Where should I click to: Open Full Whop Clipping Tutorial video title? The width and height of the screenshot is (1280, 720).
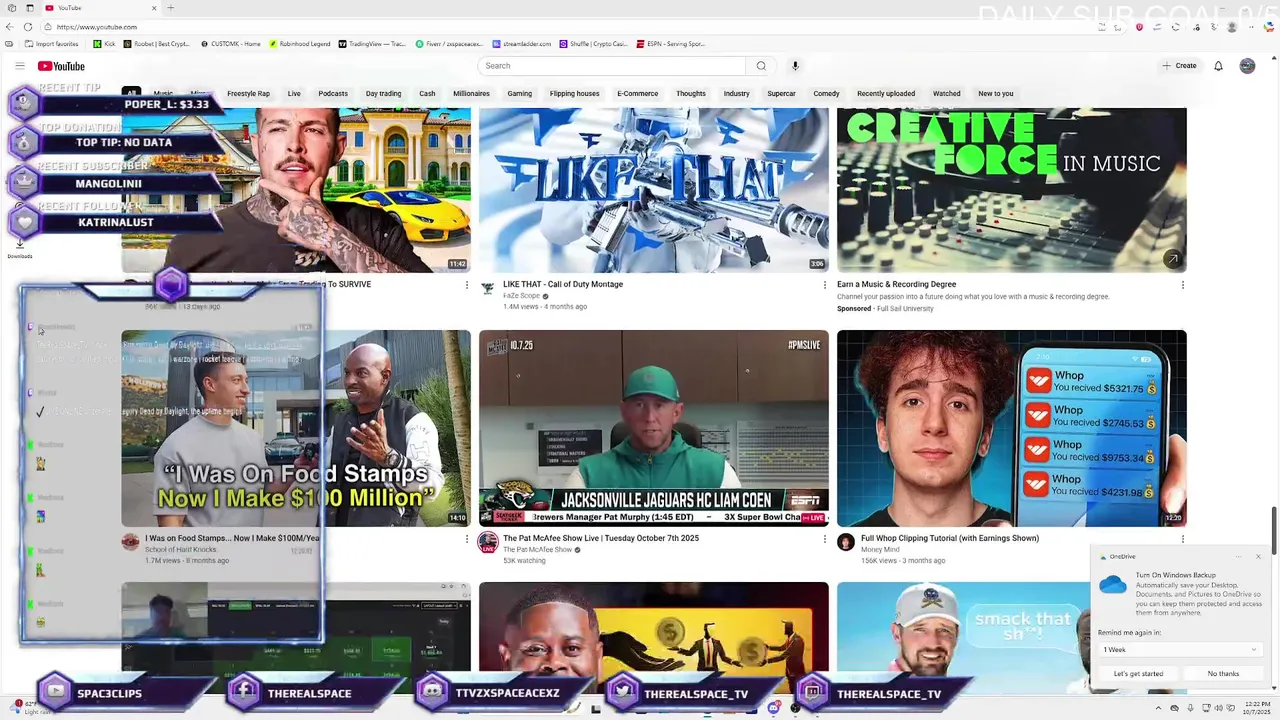coord(950,538)
